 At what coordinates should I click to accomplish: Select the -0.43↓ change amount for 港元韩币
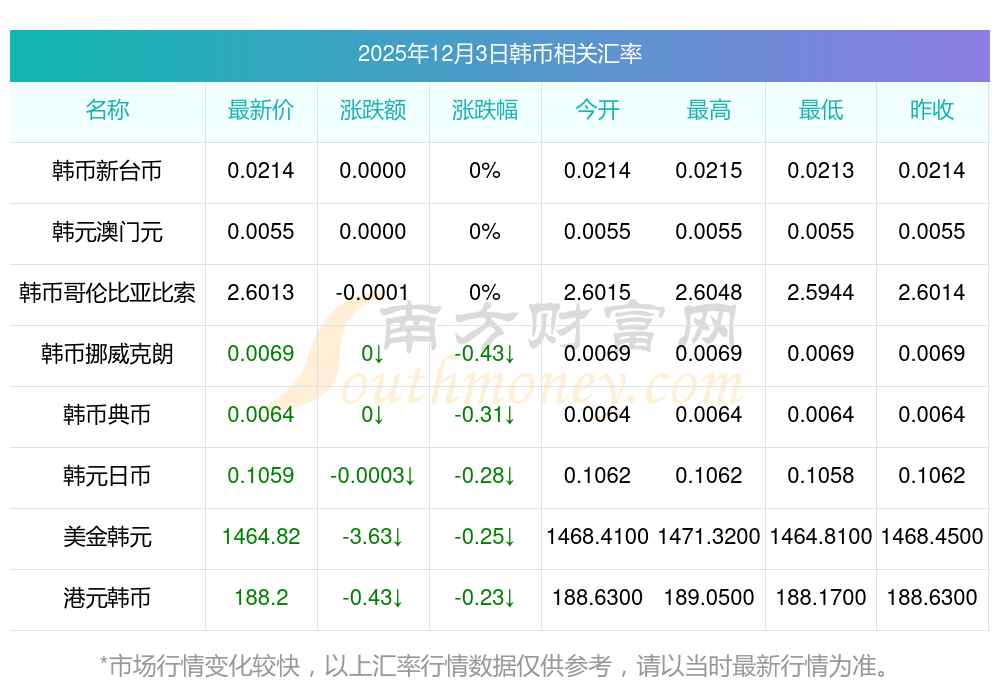tap(373, 598)
